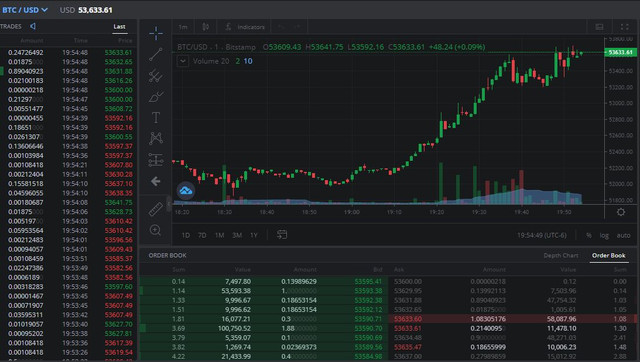Set chart range to 7D

202,235
